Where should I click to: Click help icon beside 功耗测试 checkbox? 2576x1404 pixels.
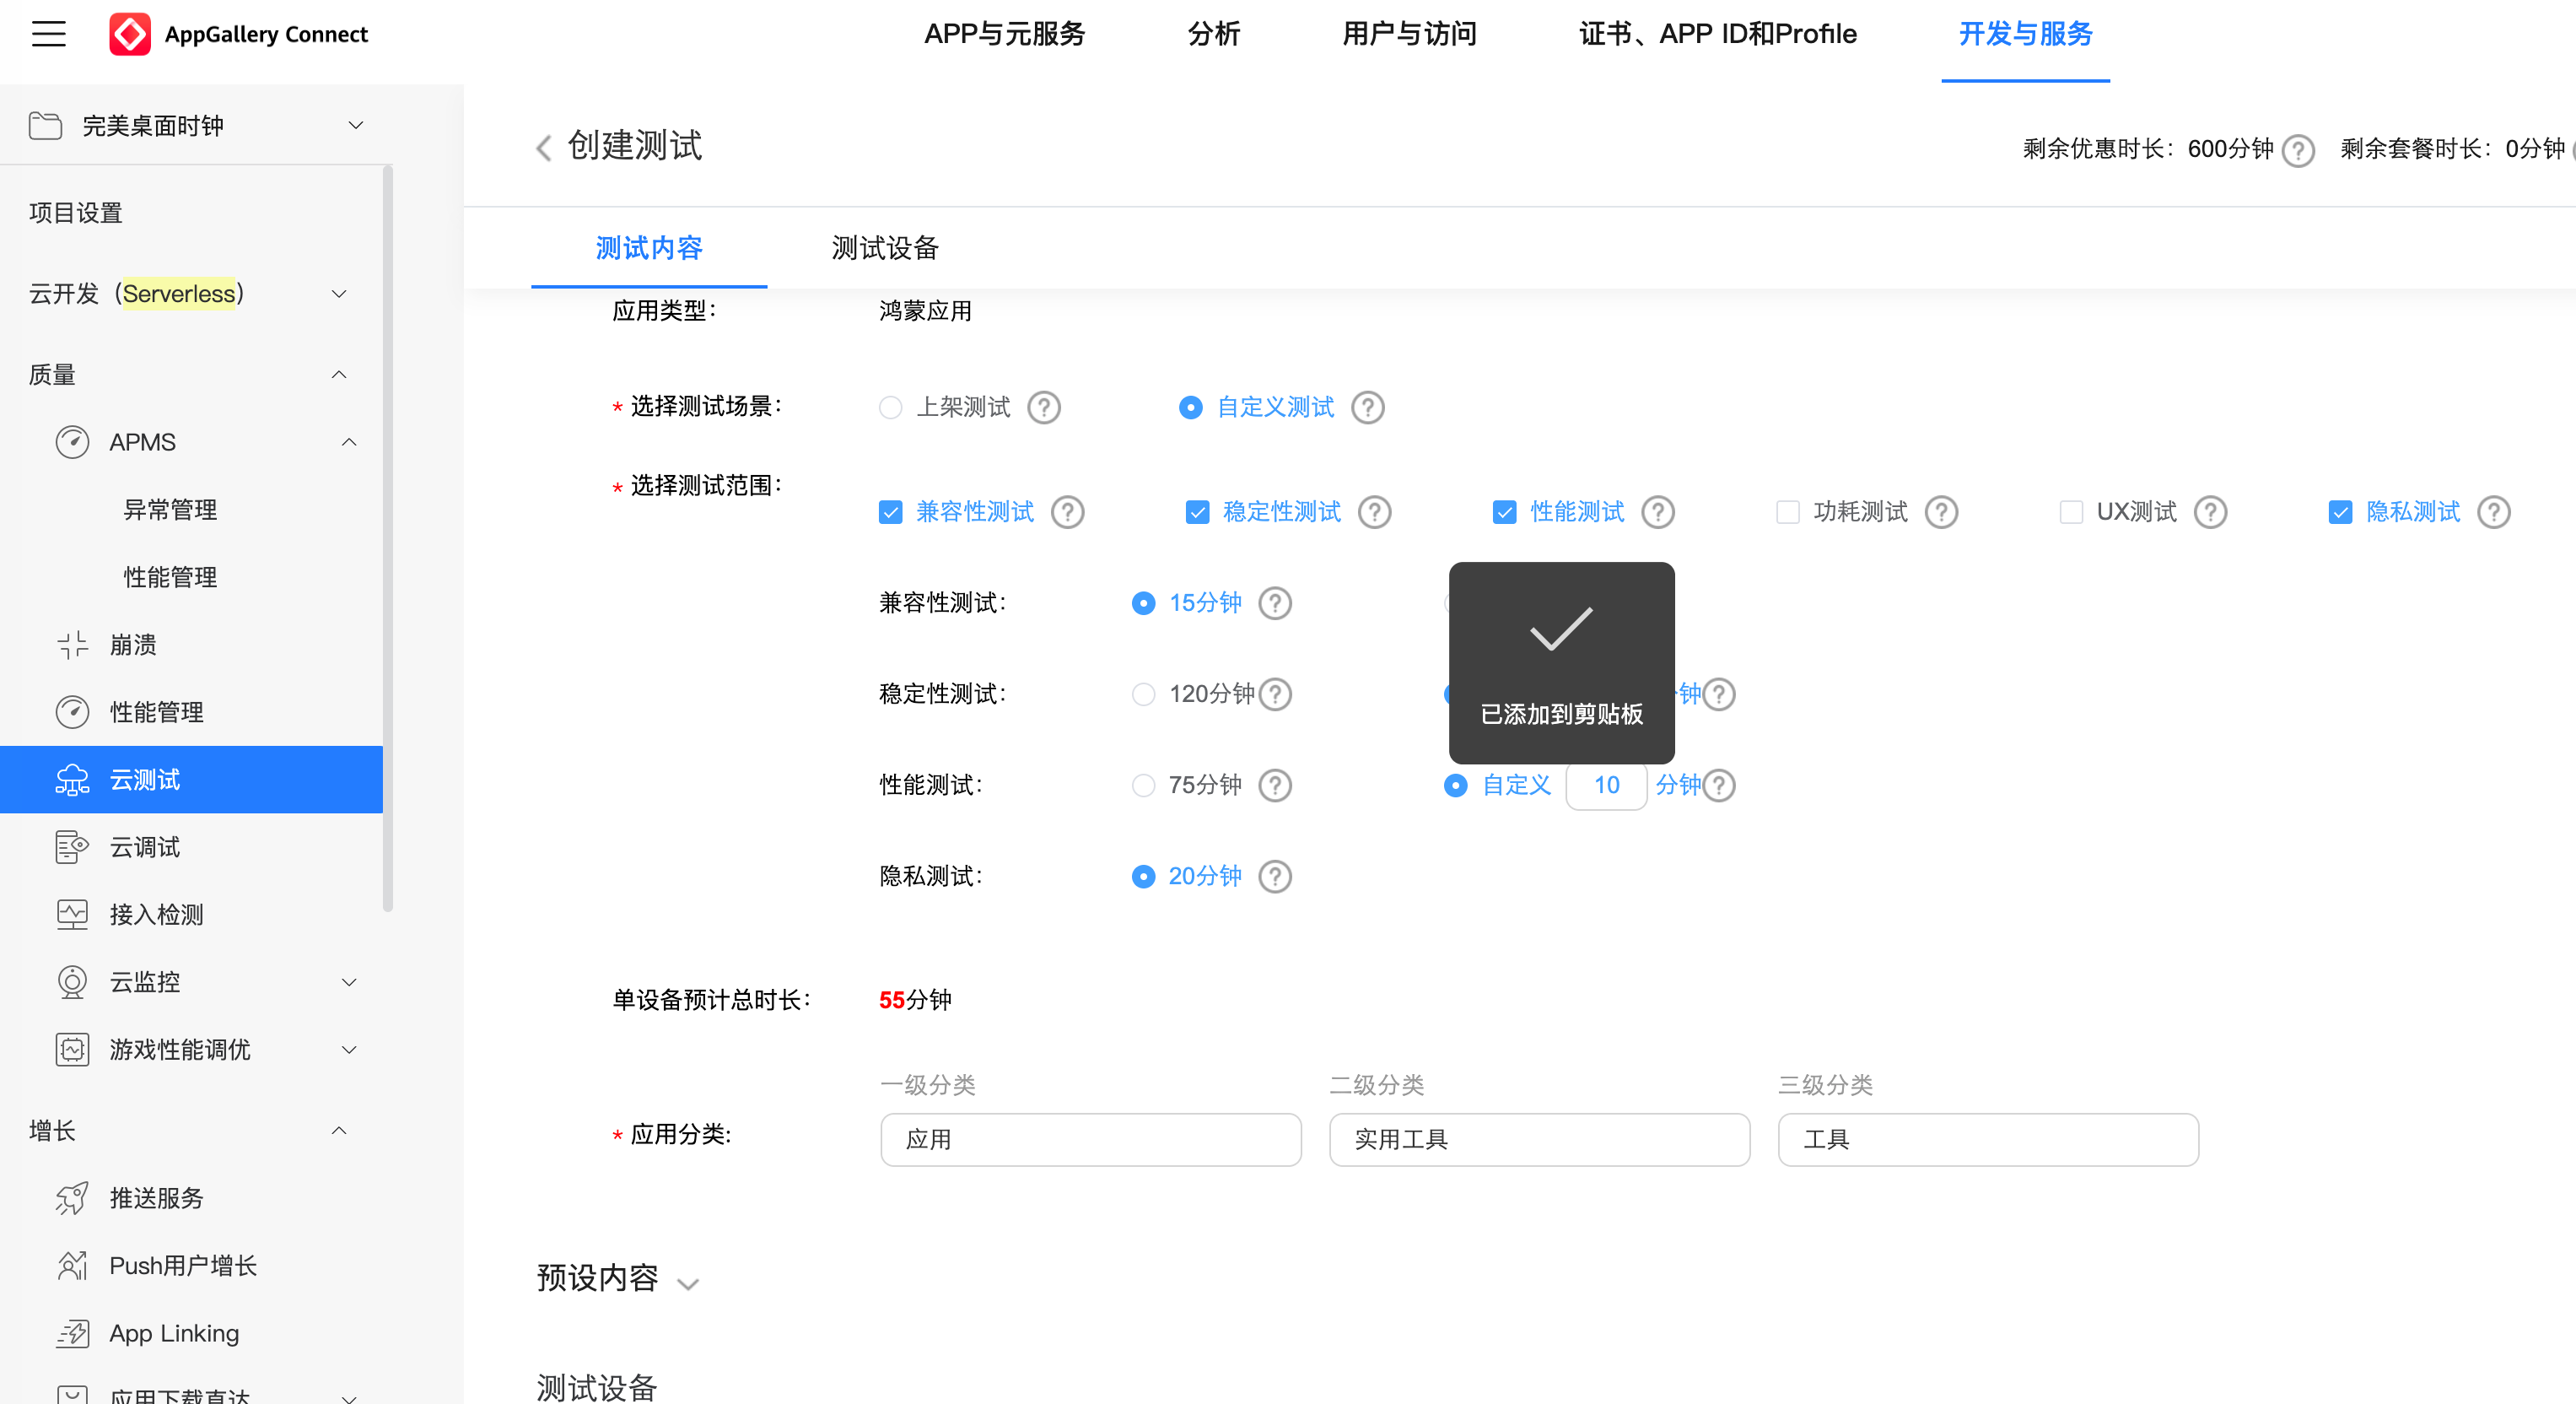point(1942,512)
